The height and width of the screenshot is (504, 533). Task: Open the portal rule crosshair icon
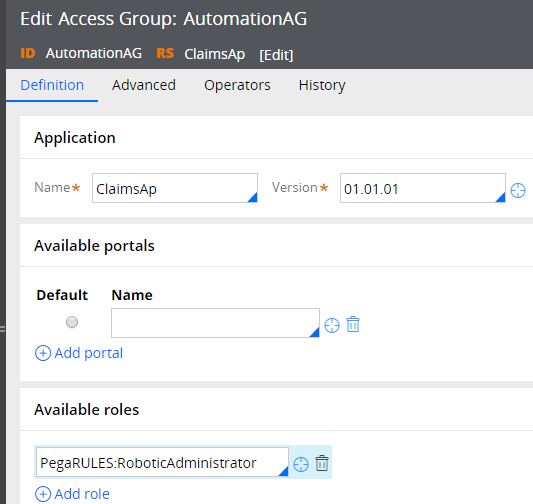tap(332, 325)
